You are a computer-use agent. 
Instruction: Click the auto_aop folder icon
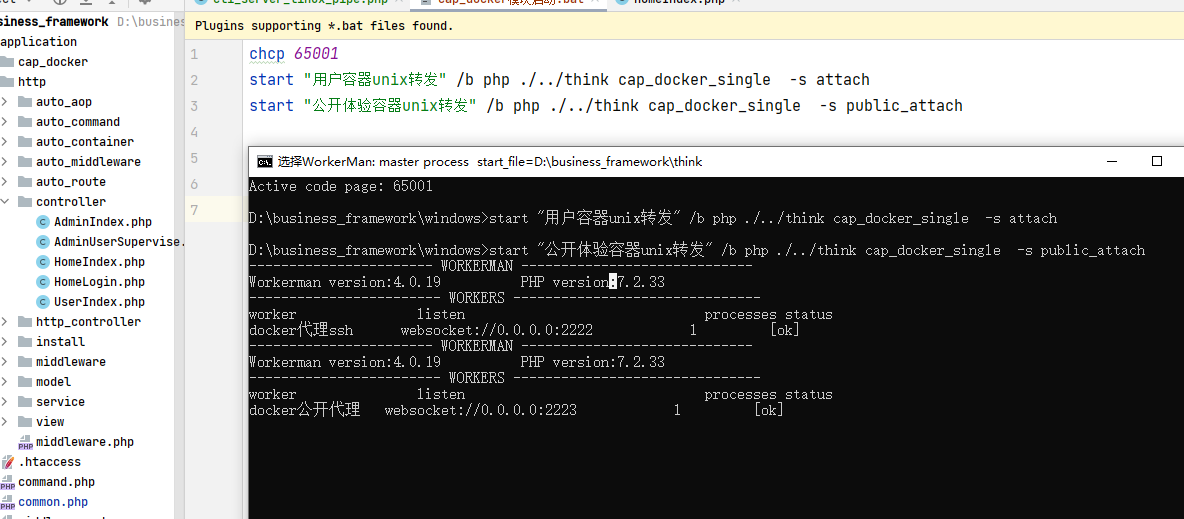pos(25,102)
